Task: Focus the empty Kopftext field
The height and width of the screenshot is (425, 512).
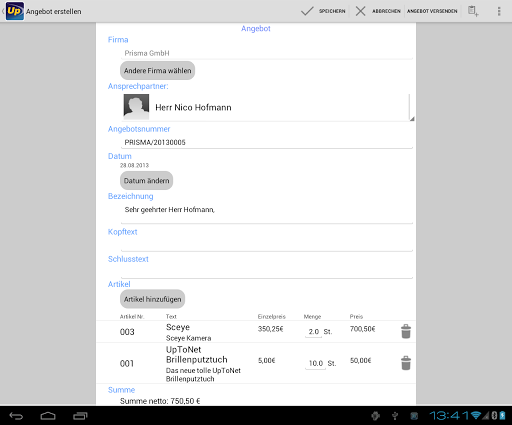Action: click(267, 244)
